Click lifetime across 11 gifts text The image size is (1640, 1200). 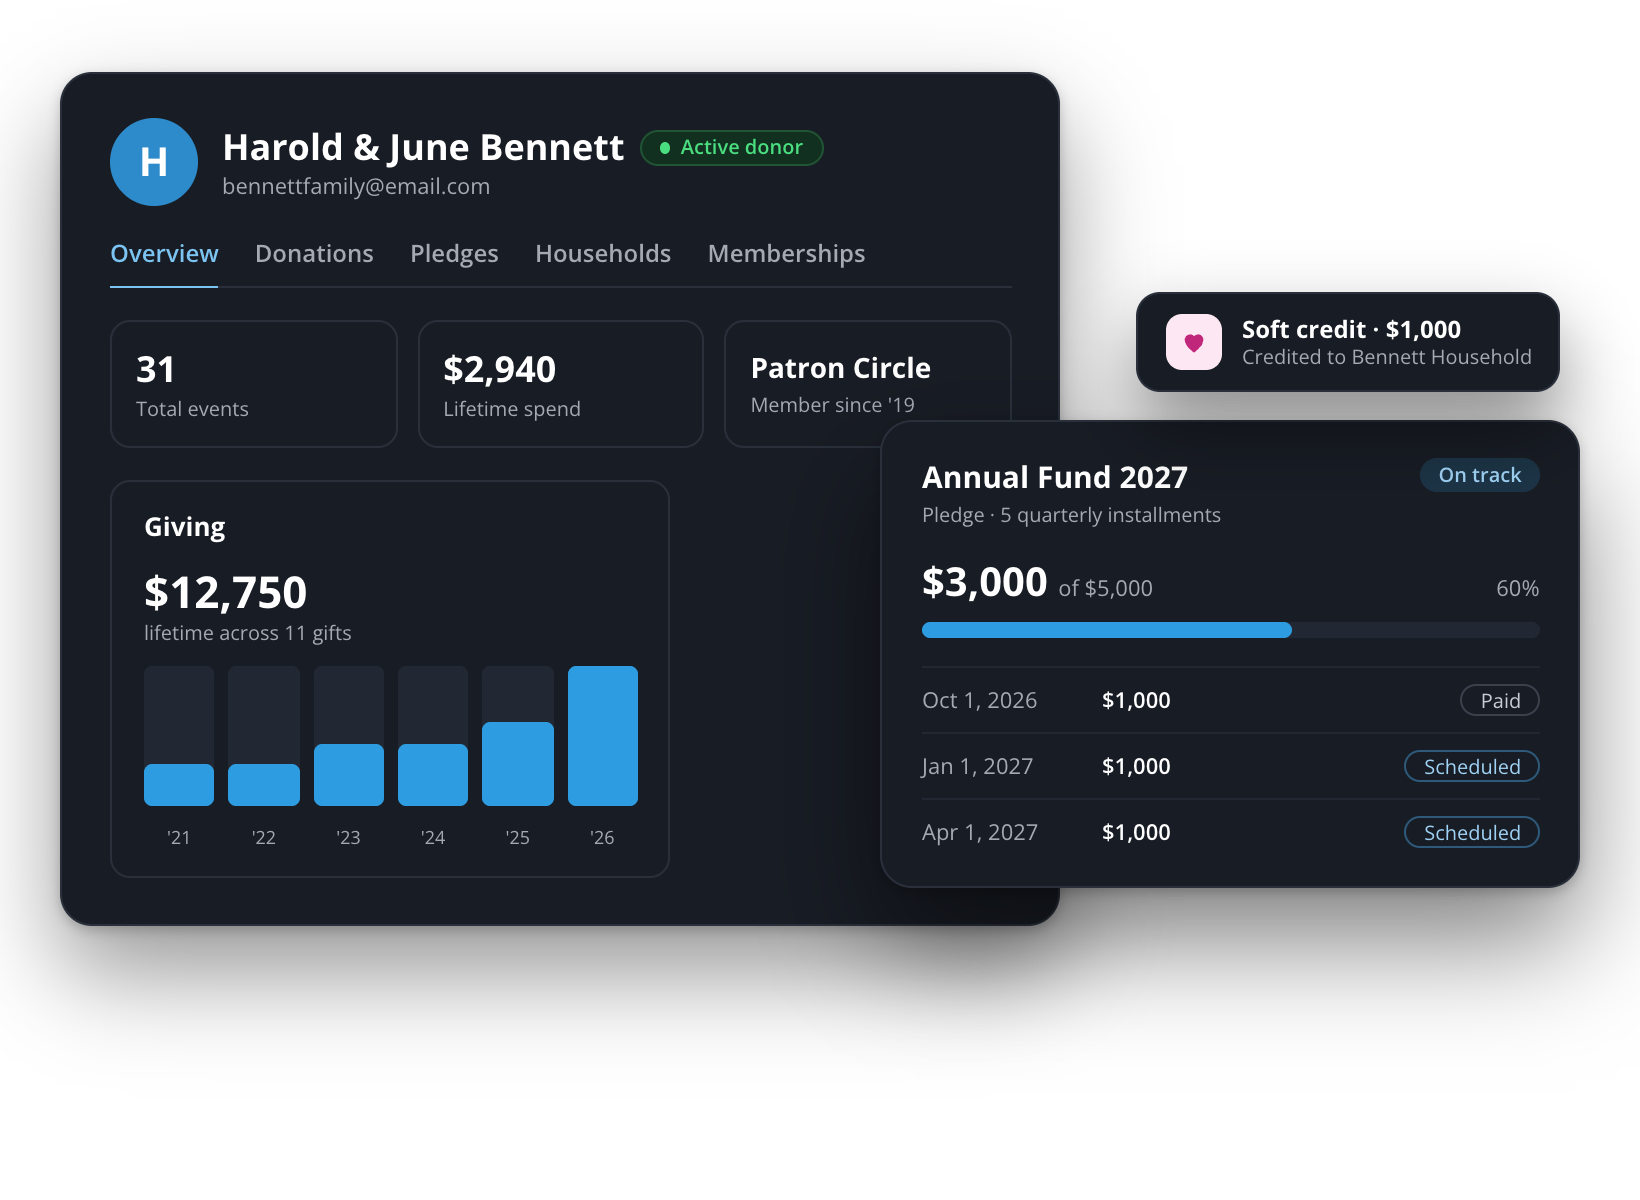(x=248, y=633)
